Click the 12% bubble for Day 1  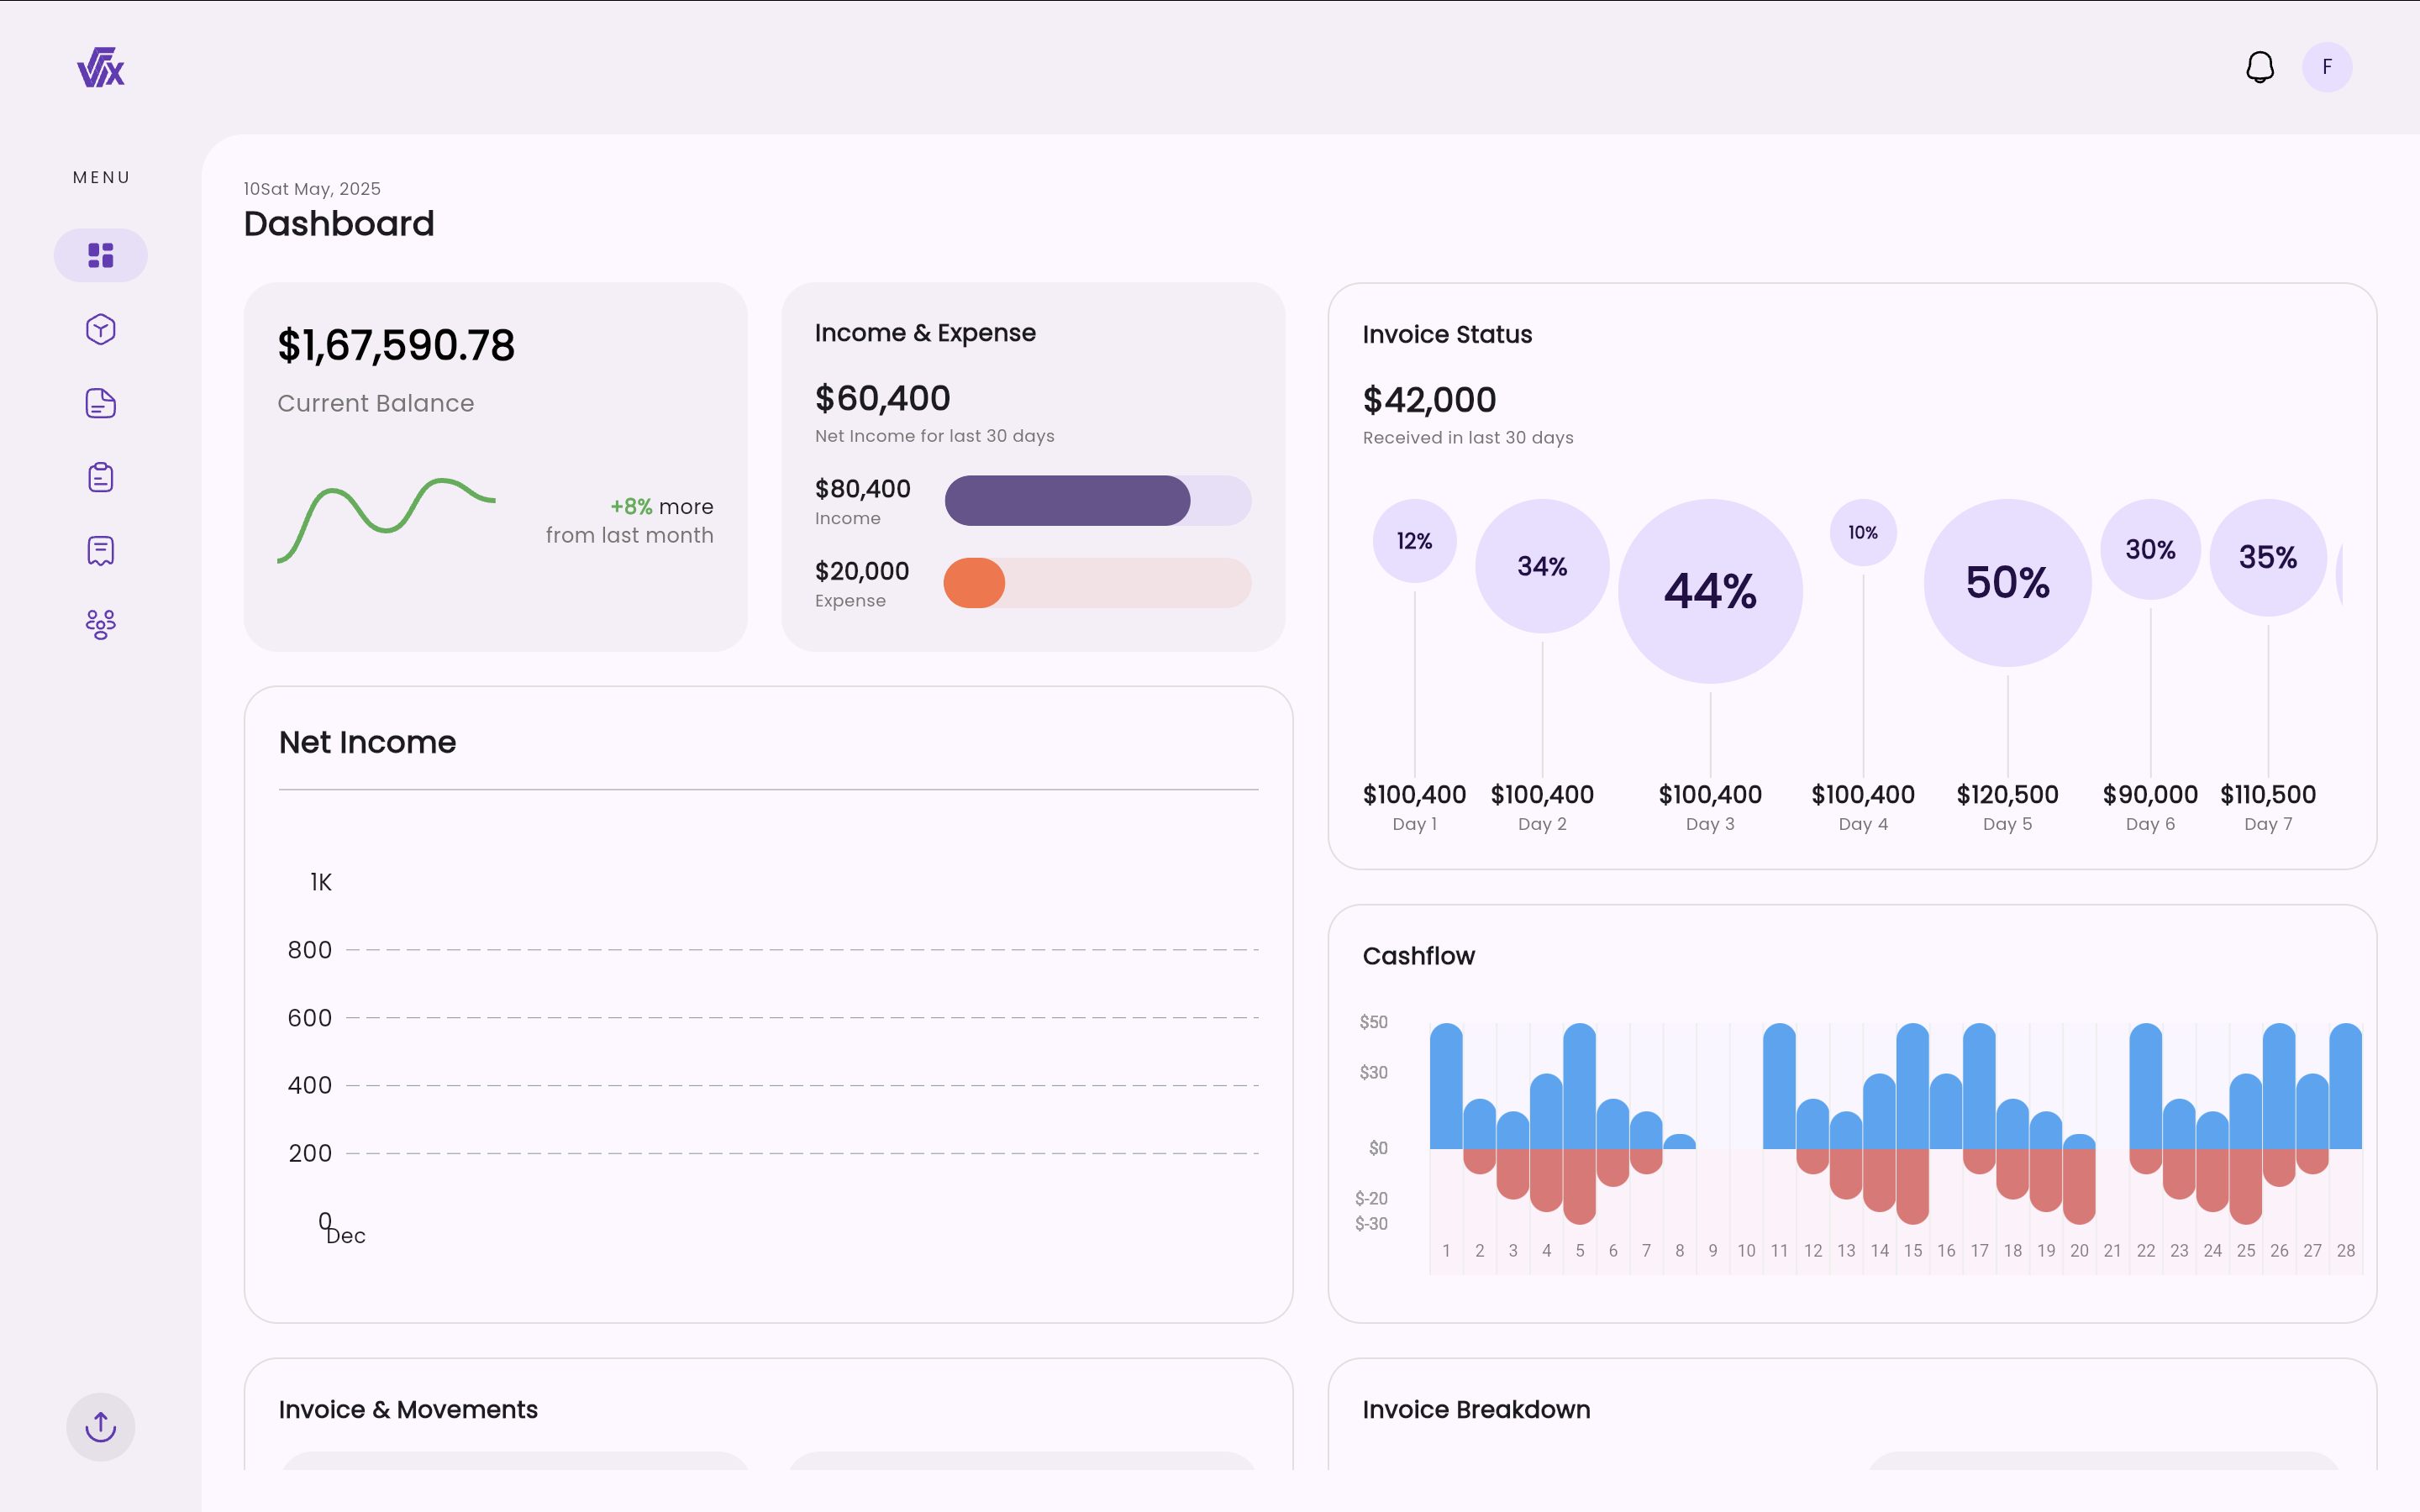pyautogui.click(x=1414, y=541)
